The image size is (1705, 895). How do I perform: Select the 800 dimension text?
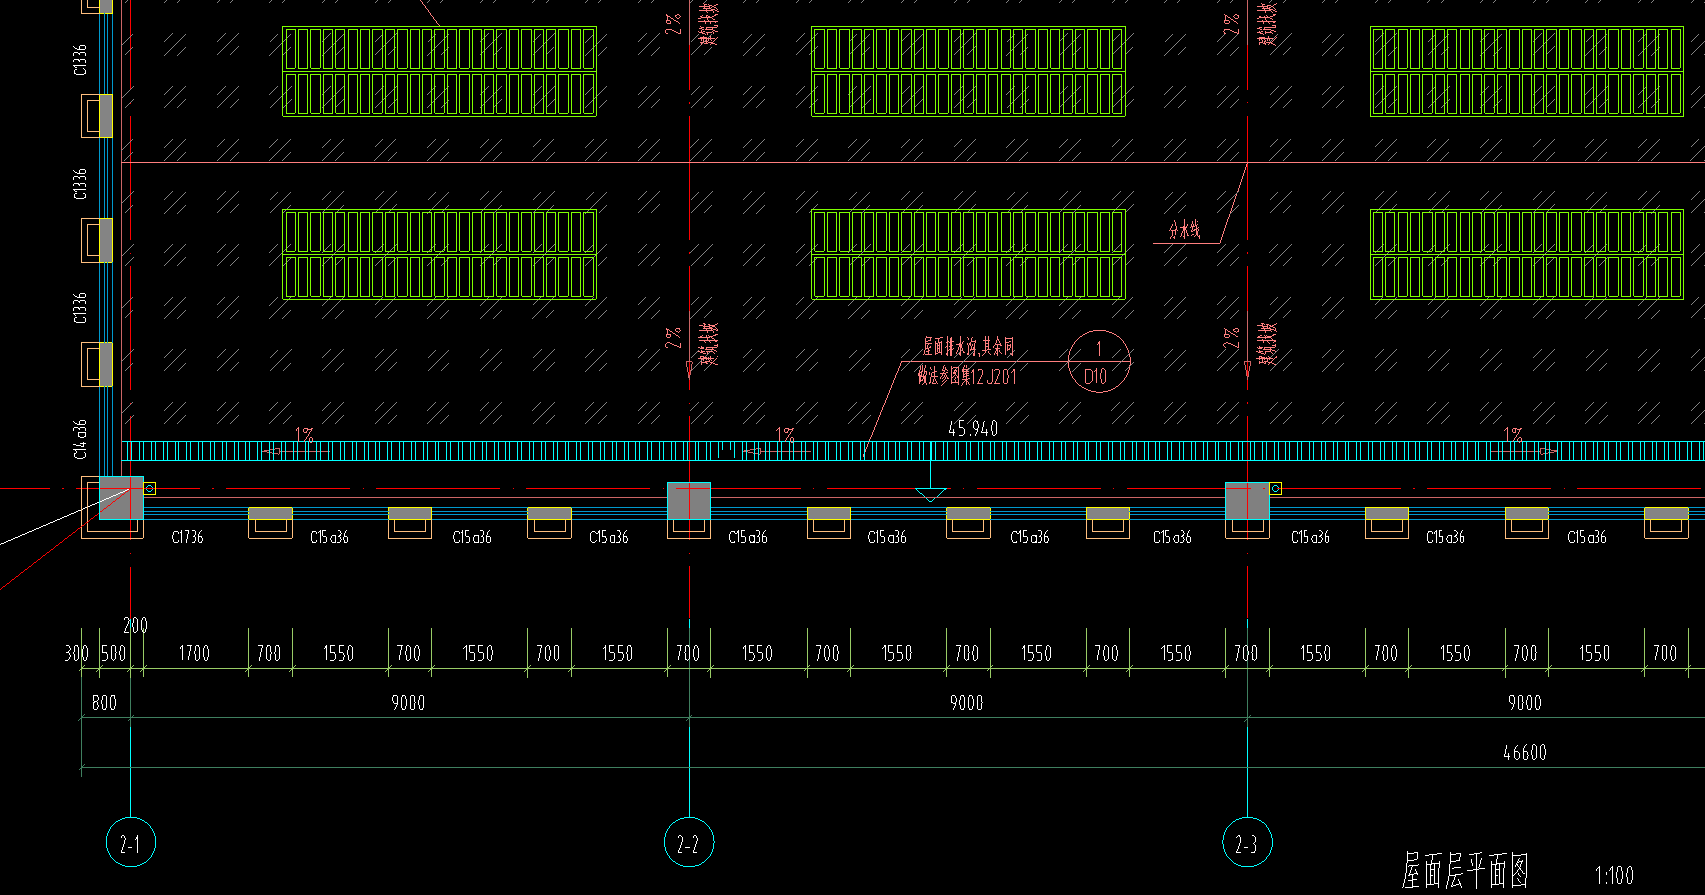coord(104,702)
